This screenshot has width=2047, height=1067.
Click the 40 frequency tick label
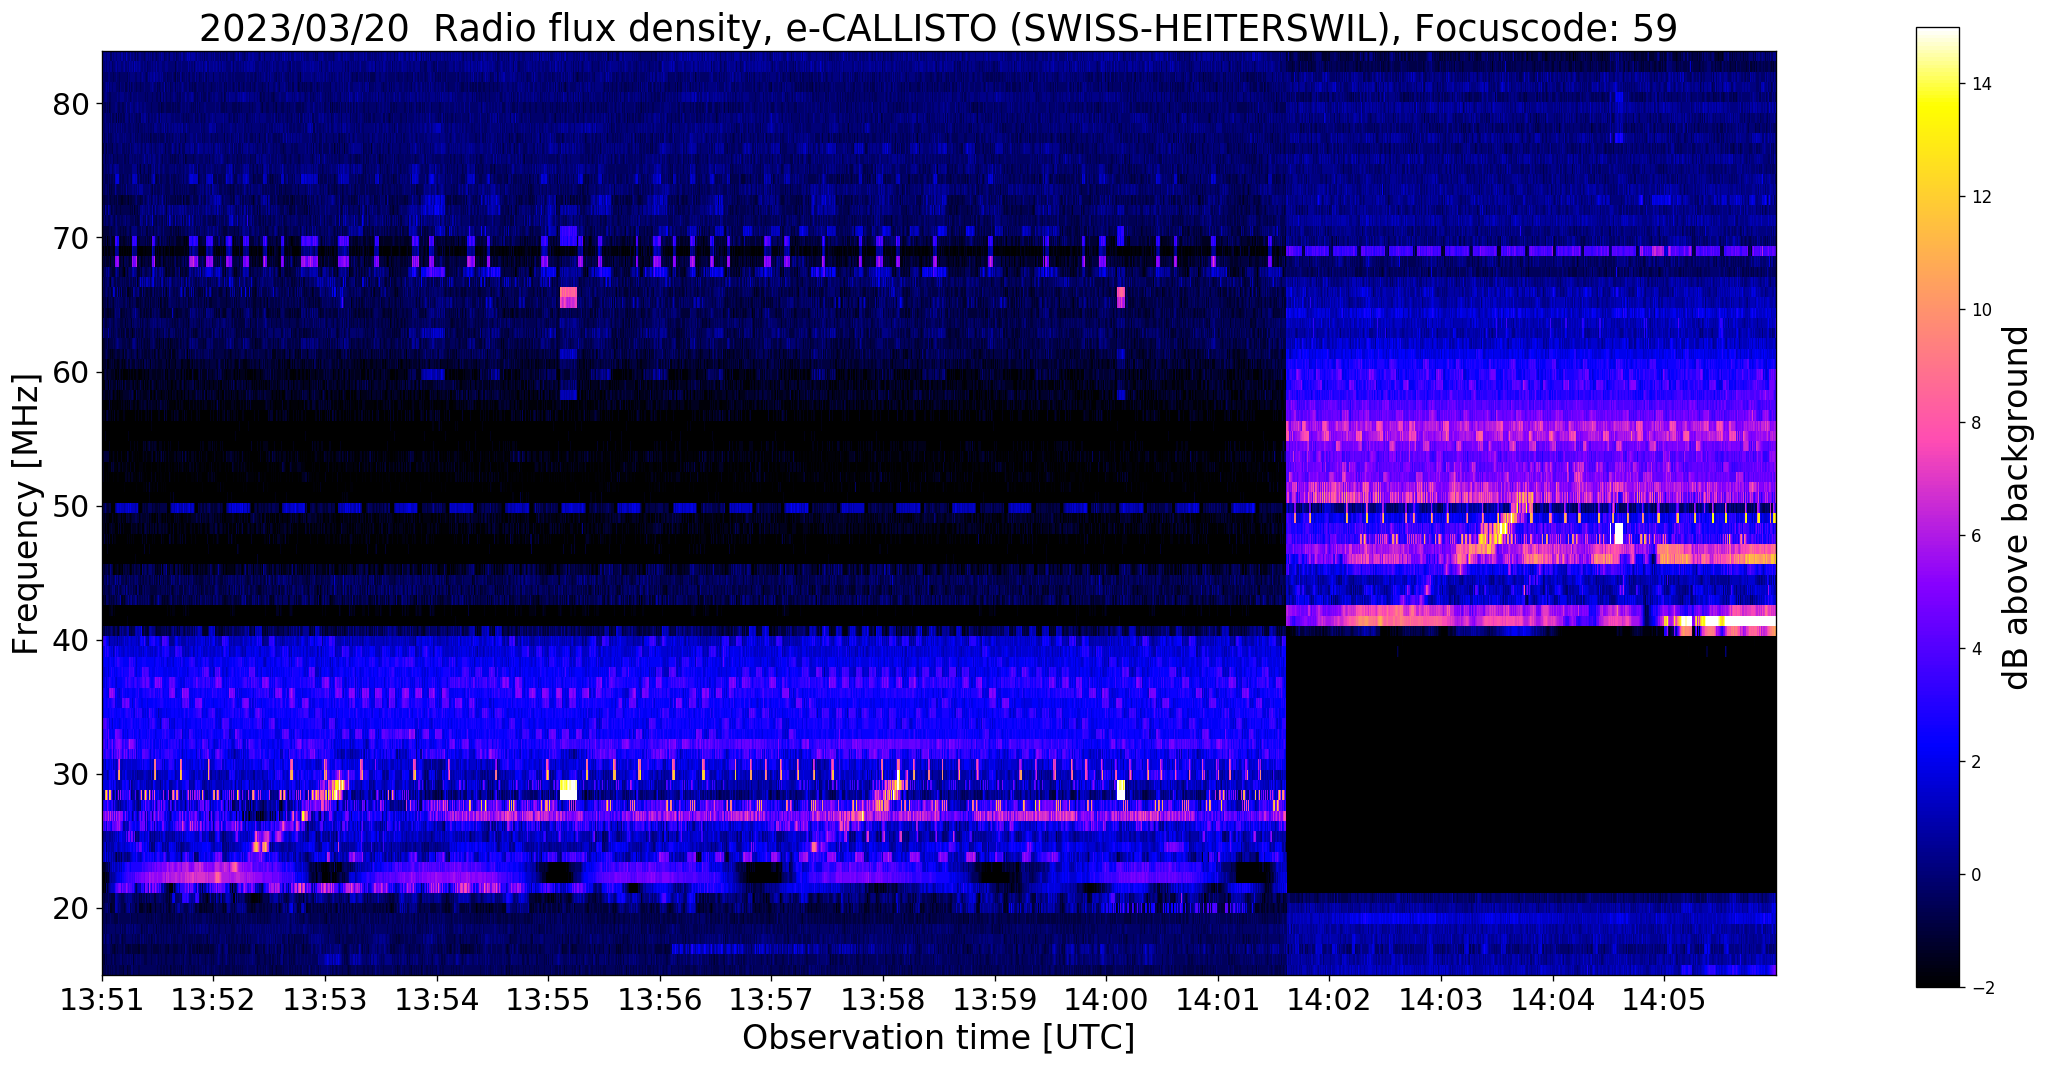tap(71, 640)
